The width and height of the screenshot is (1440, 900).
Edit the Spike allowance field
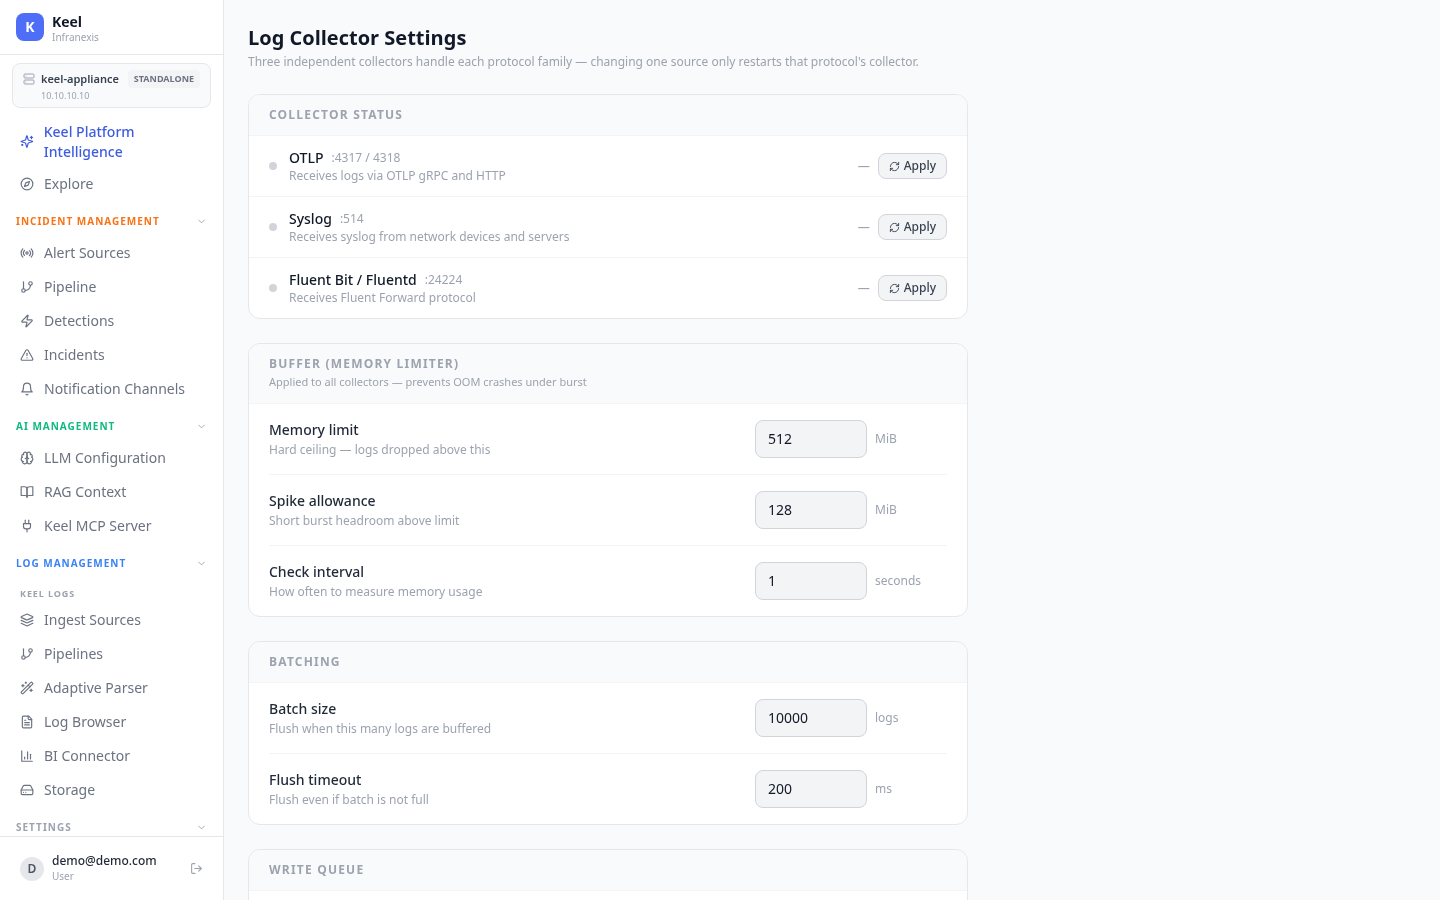coord(811,510)
